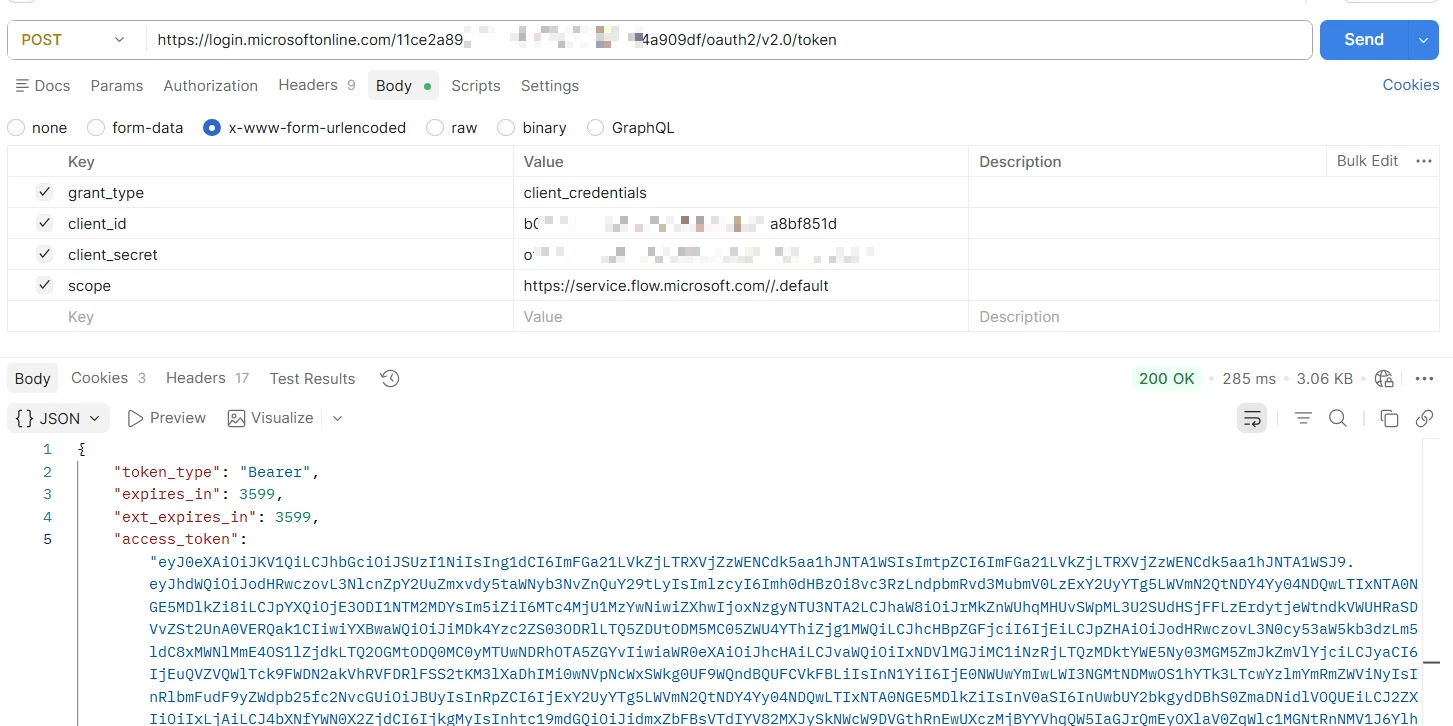This screenshot has width=1453, height=726.
Task: Uncheck the client_secret parameter row
Action: tap(44, 254)
